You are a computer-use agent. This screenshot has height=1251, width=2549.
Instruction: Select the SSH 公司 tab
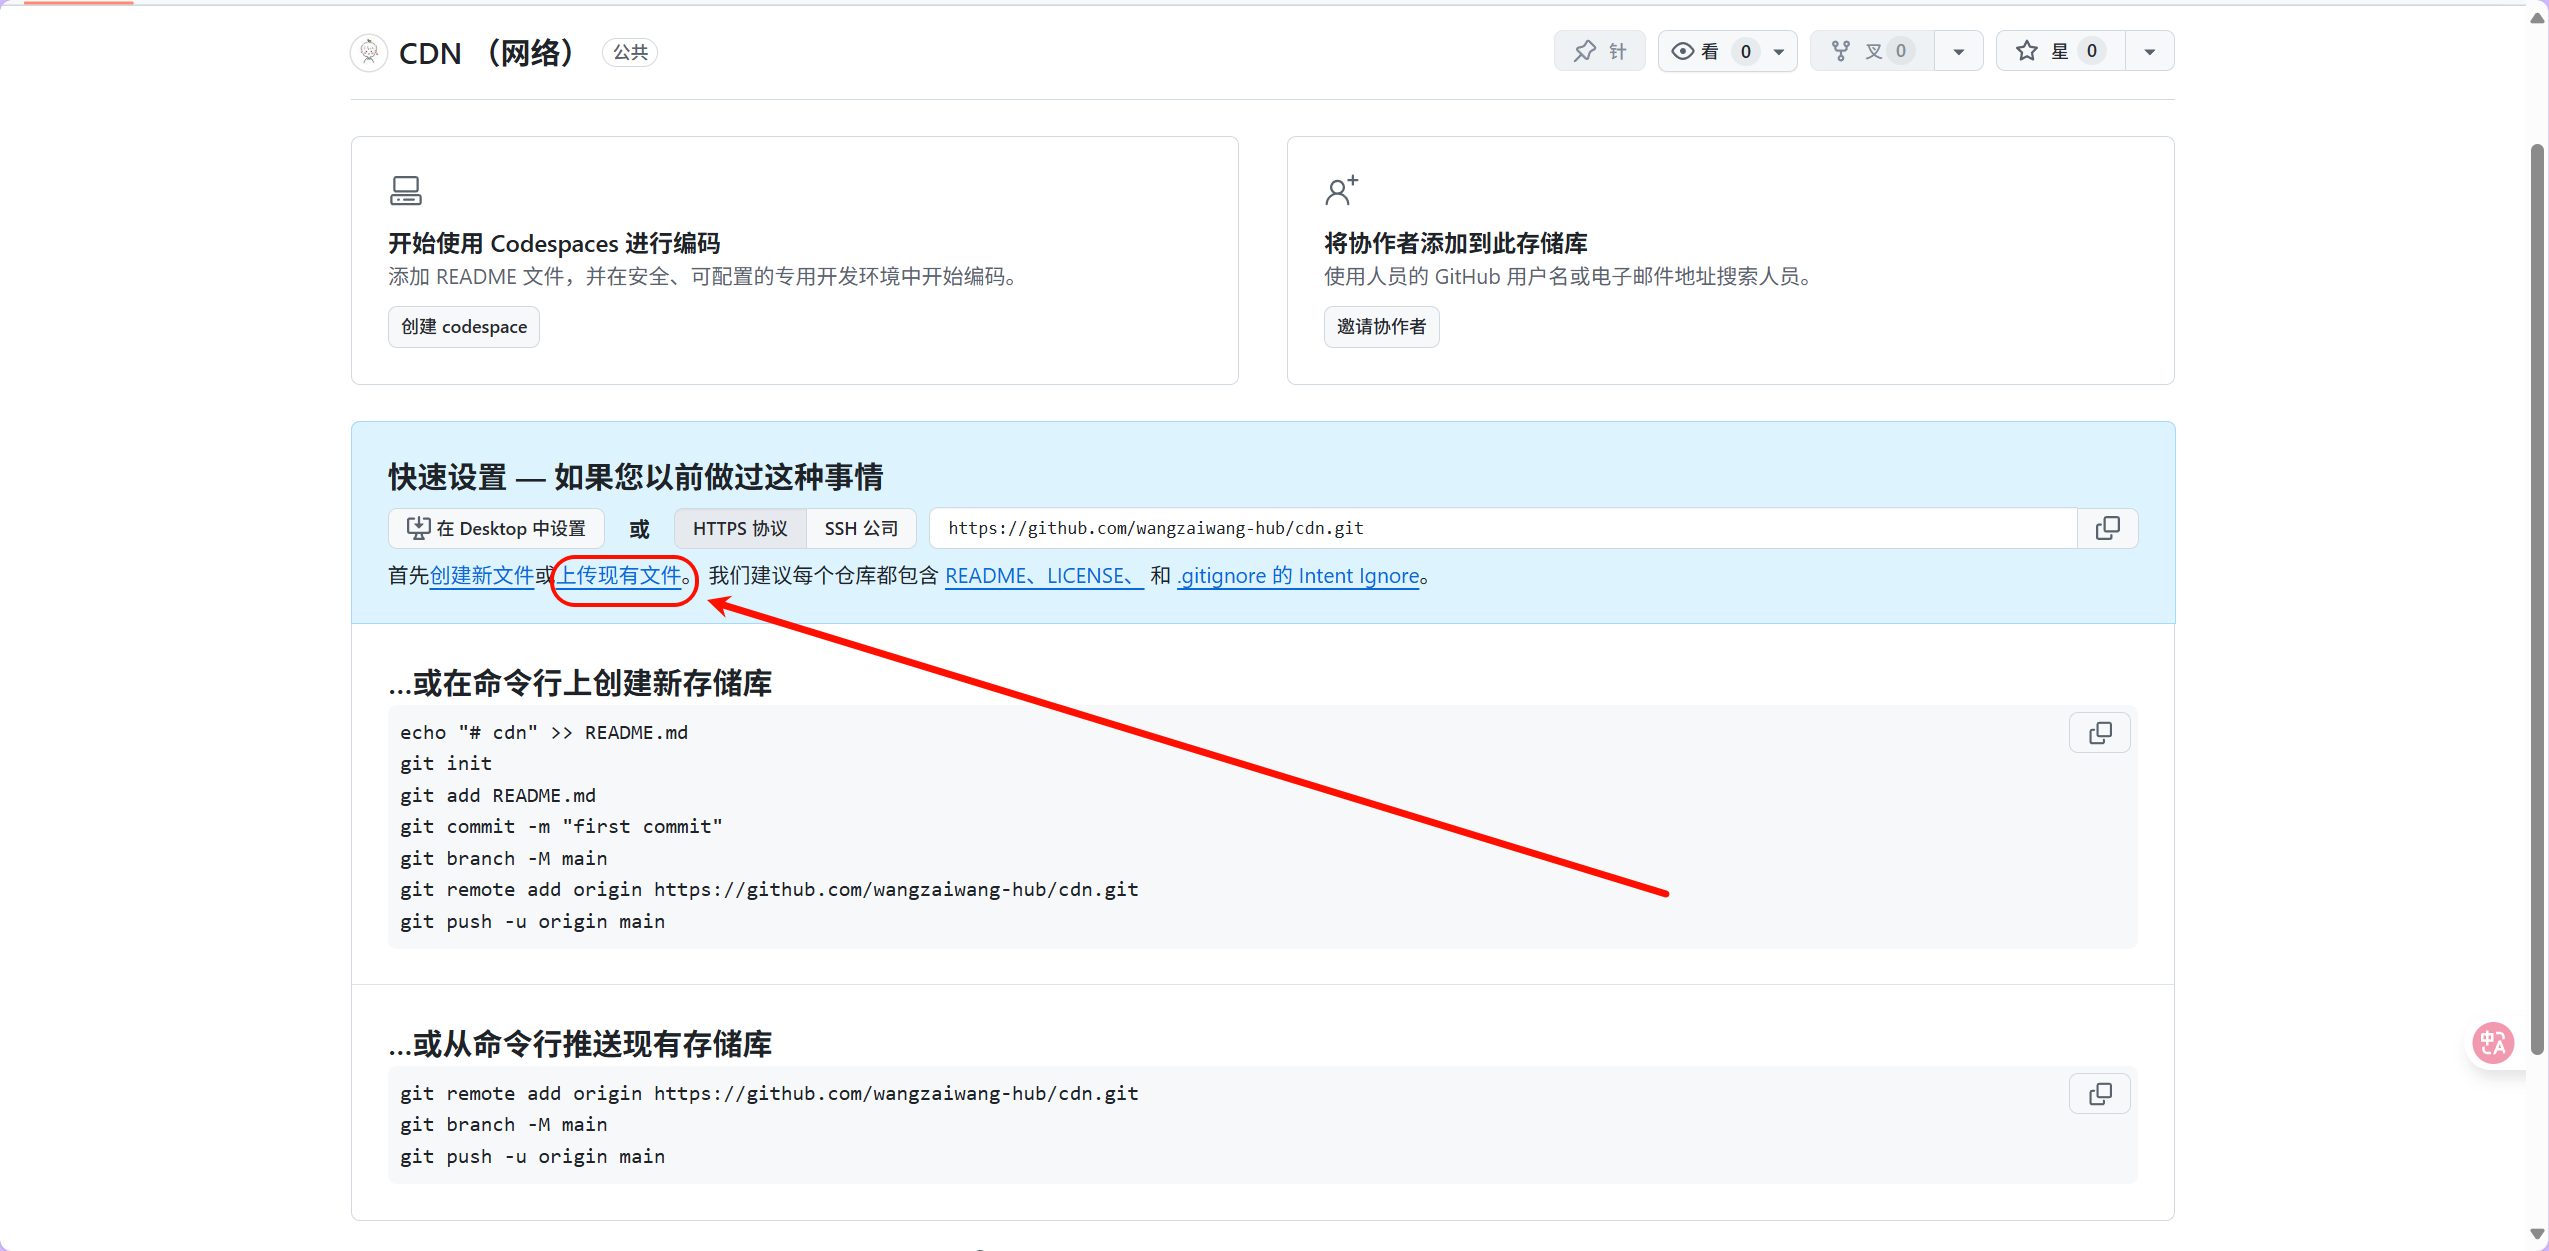tap(861, 528)
